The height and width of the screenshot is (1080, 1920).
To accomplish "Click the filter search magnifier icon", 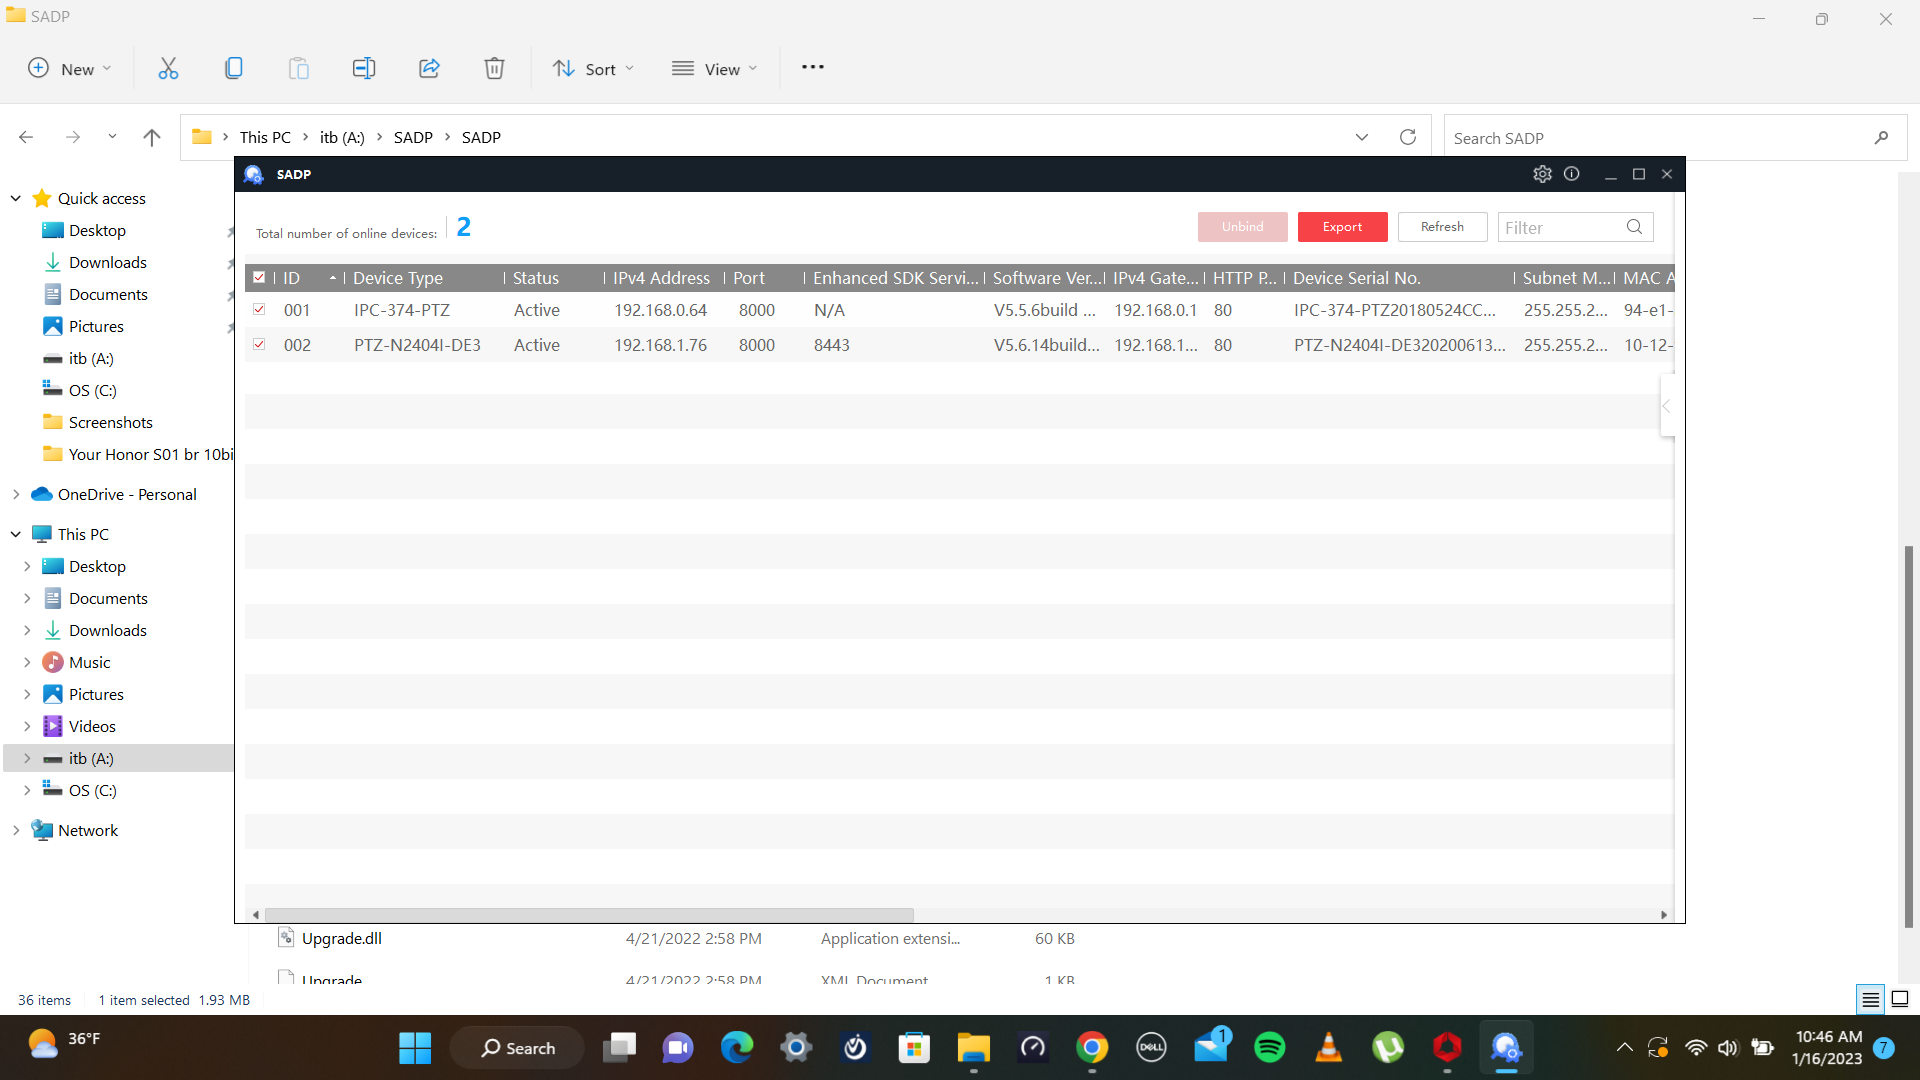I will point(1634,227).
